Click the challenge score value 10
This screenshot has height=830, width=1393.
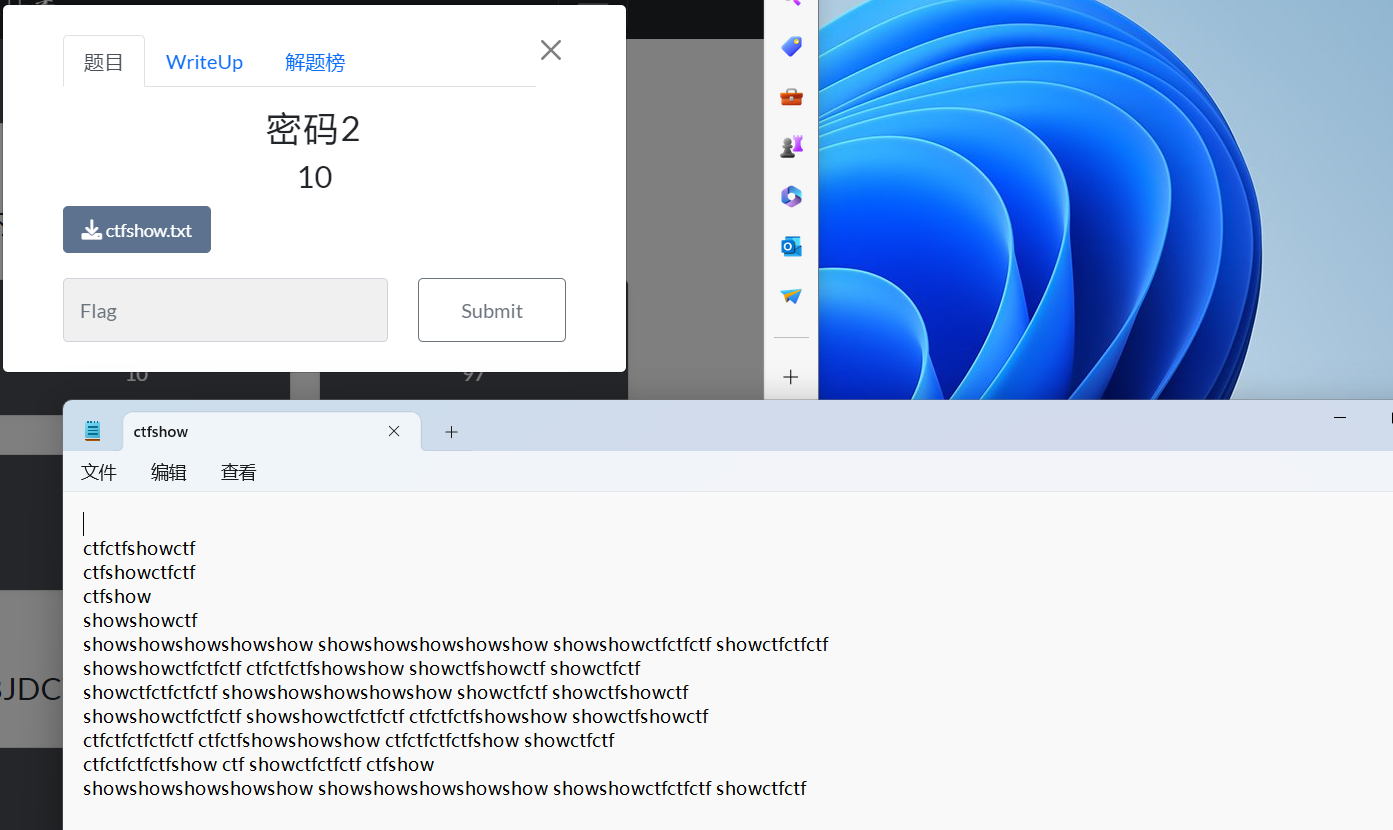314,178
